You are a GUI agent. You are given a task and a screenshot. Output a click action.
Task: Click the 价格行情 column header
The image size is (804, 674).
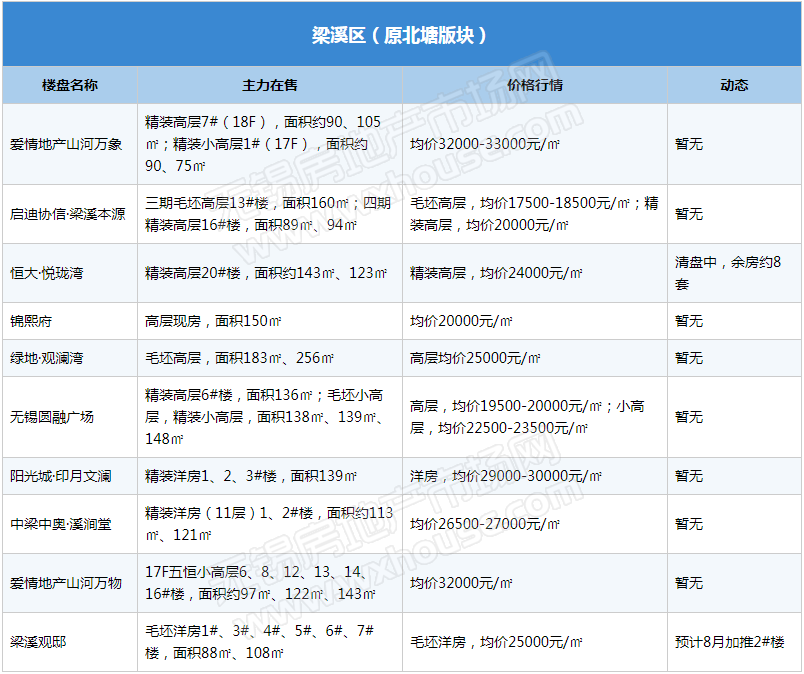tap(535, 85)
